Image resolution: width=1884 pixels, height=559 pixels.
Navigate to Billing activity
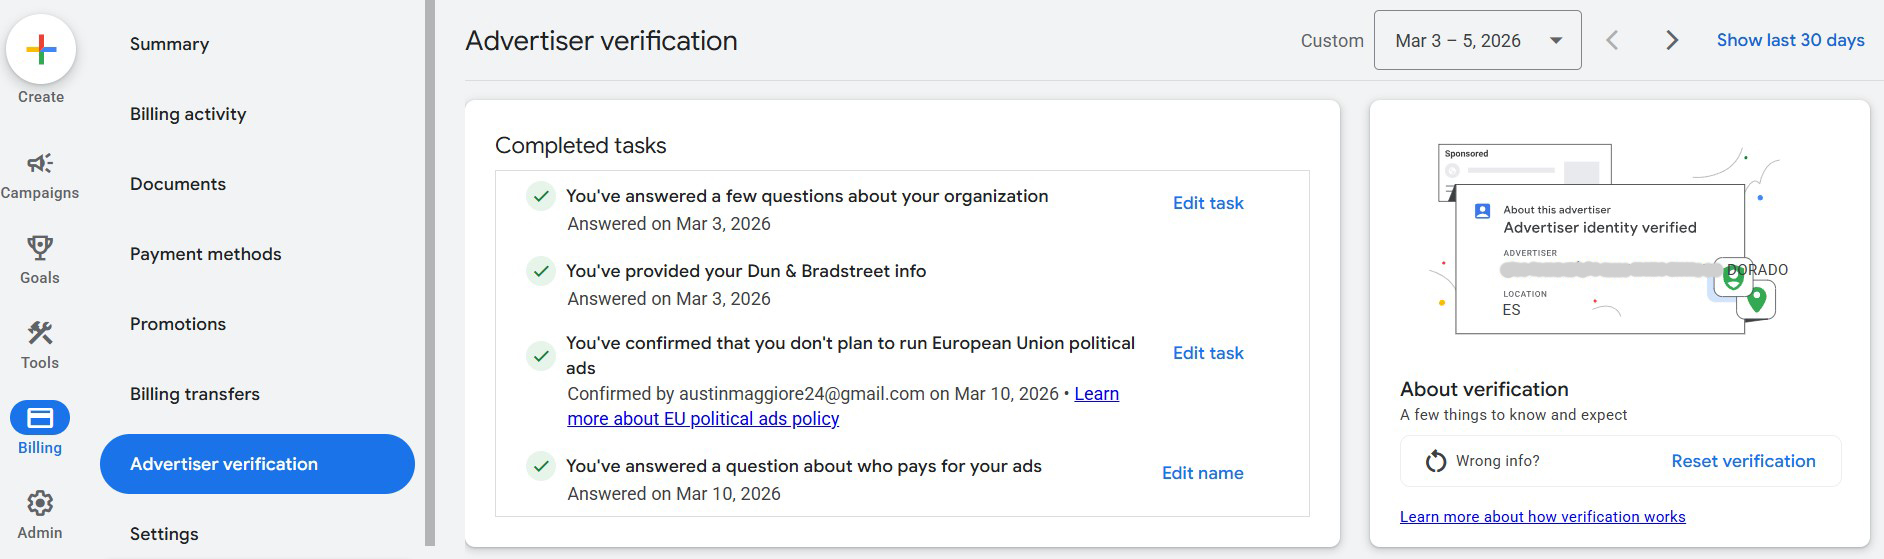pyautogui.click(x=188, y=114)
